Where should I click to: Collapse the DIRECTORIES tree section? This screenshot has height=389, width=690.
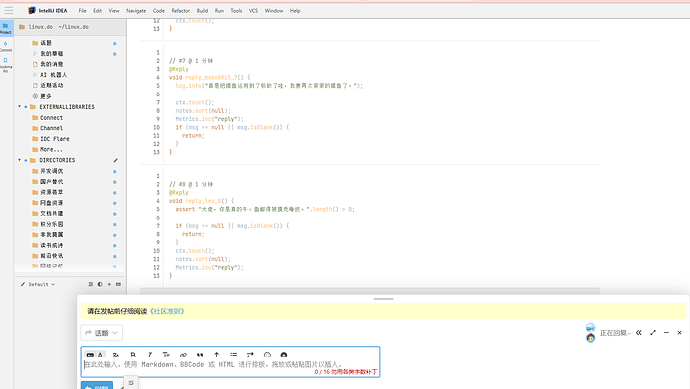click(19, 160)
